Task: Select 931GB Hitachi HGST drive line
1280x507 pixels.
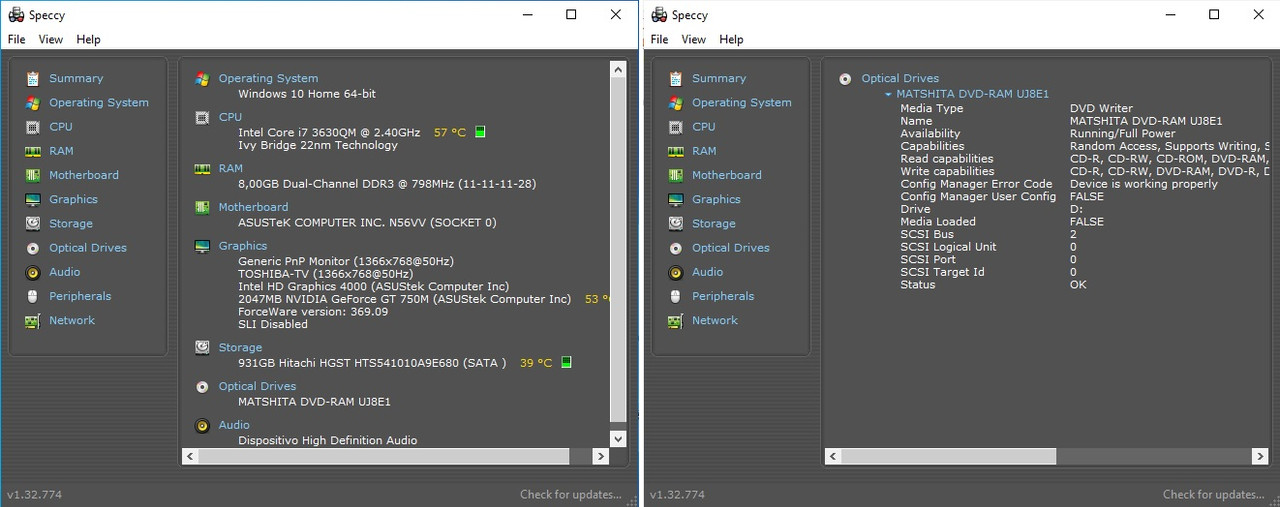Action: 372,363
